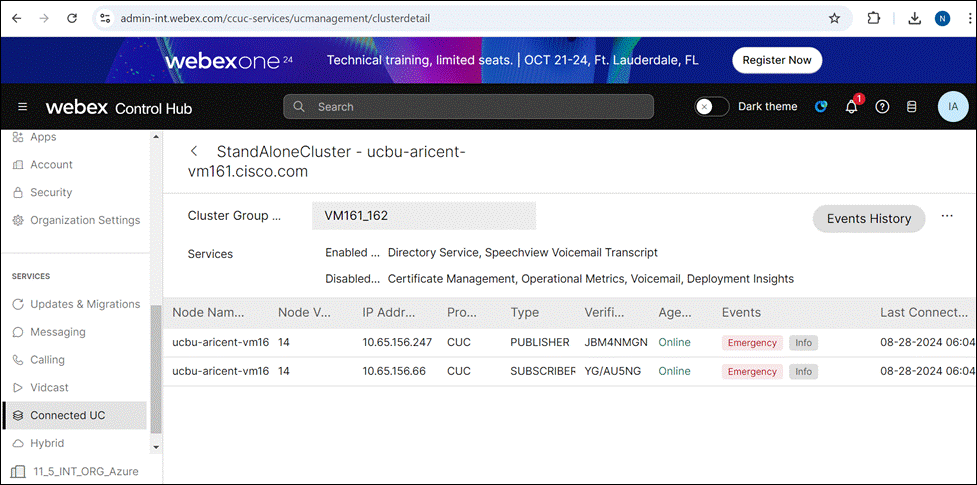Viewport: 977px width, 485px height.
Task: Click the Events History button
Action: (x=869, y=219)
